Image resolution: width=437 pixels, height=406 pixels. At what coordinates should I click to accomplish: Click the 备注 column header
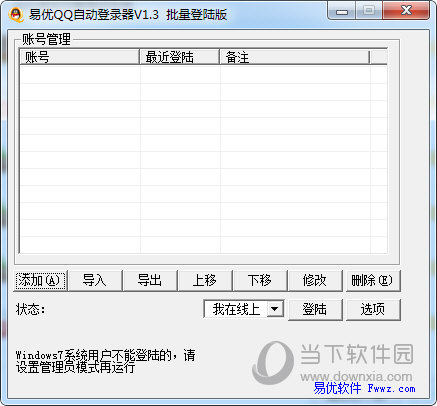tap(295, 57)
